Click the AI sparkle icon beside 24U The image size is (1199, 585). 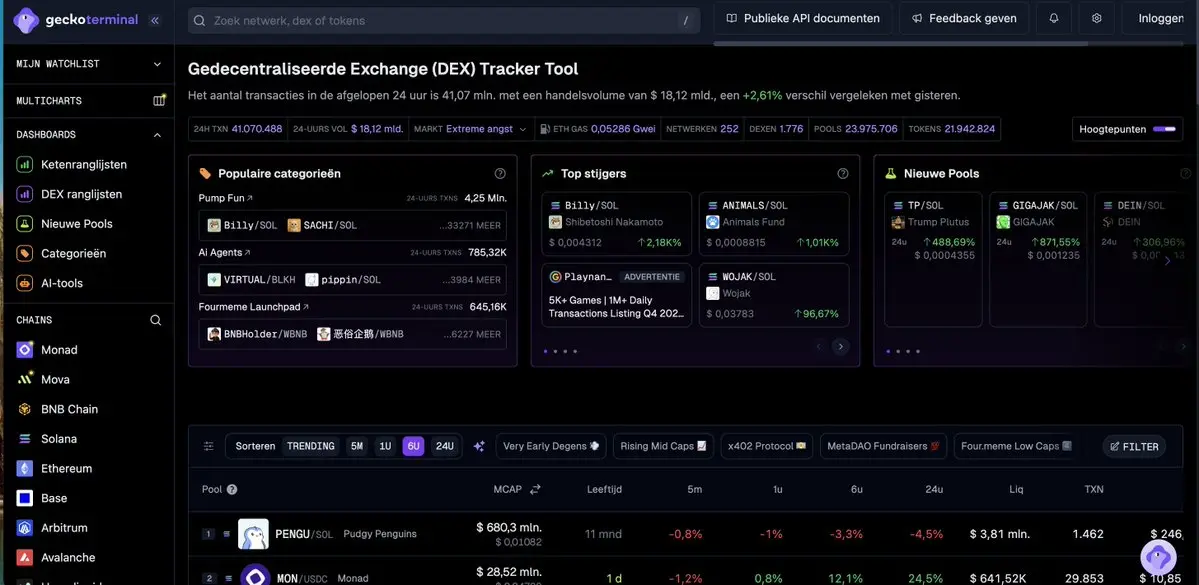[x=479, y=446]
